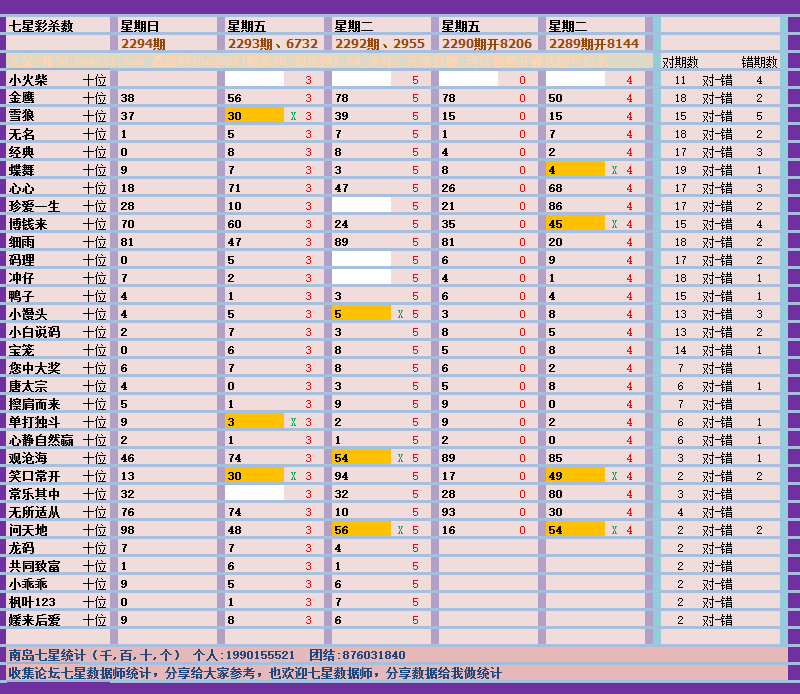Image resolution: width=800 pixels, height=694 pixels.
Task: Click the 2293期、6732 header cell
Action: click(273, 44)
